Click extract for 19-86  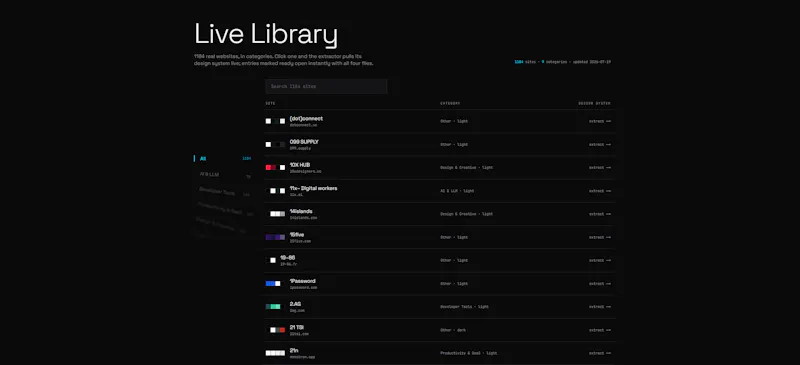tap(600, 260)
